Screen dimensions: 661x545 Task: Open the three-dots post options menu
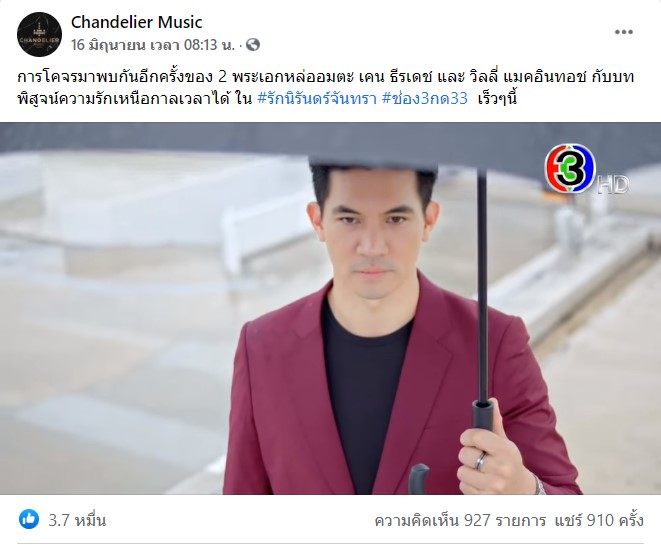click(623, 32)
